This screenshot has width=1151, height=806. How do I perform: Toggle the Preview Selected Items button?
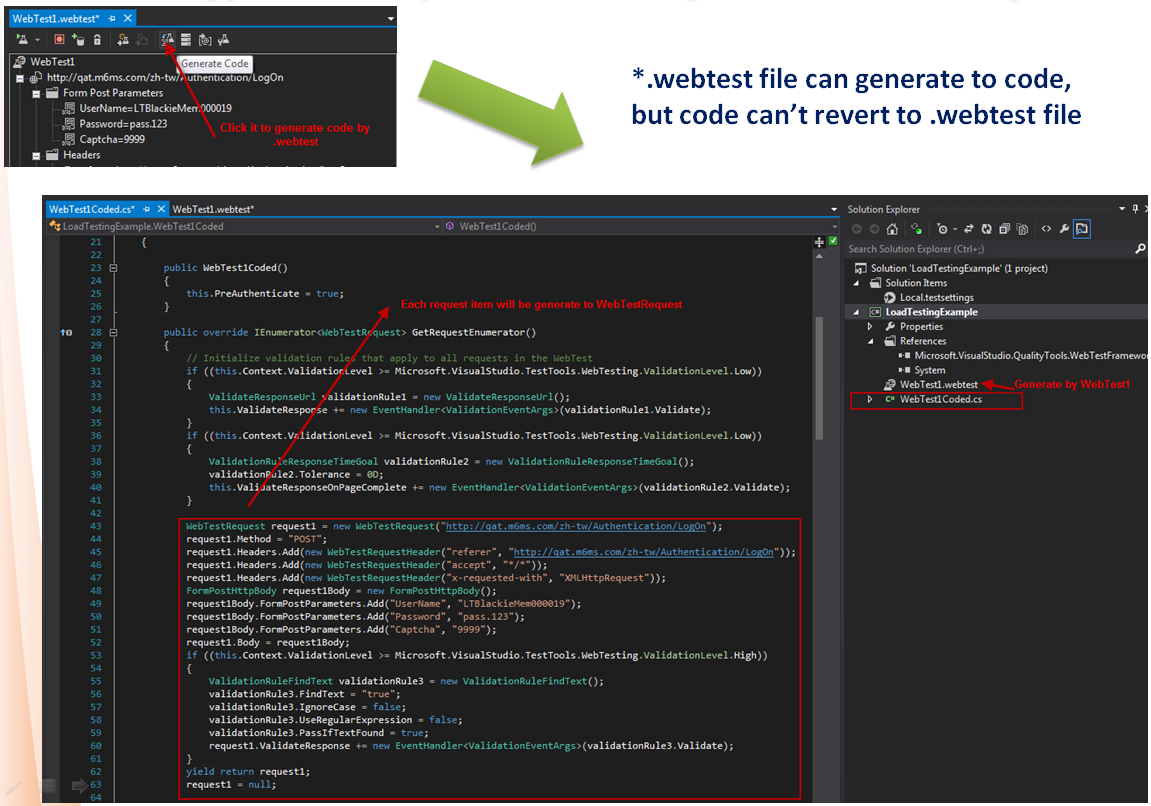1082,229
